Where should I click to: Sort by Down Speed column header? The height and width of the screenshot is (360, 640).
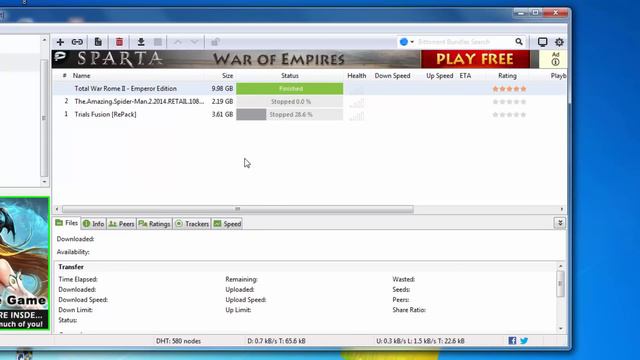[x=392, y=76]
